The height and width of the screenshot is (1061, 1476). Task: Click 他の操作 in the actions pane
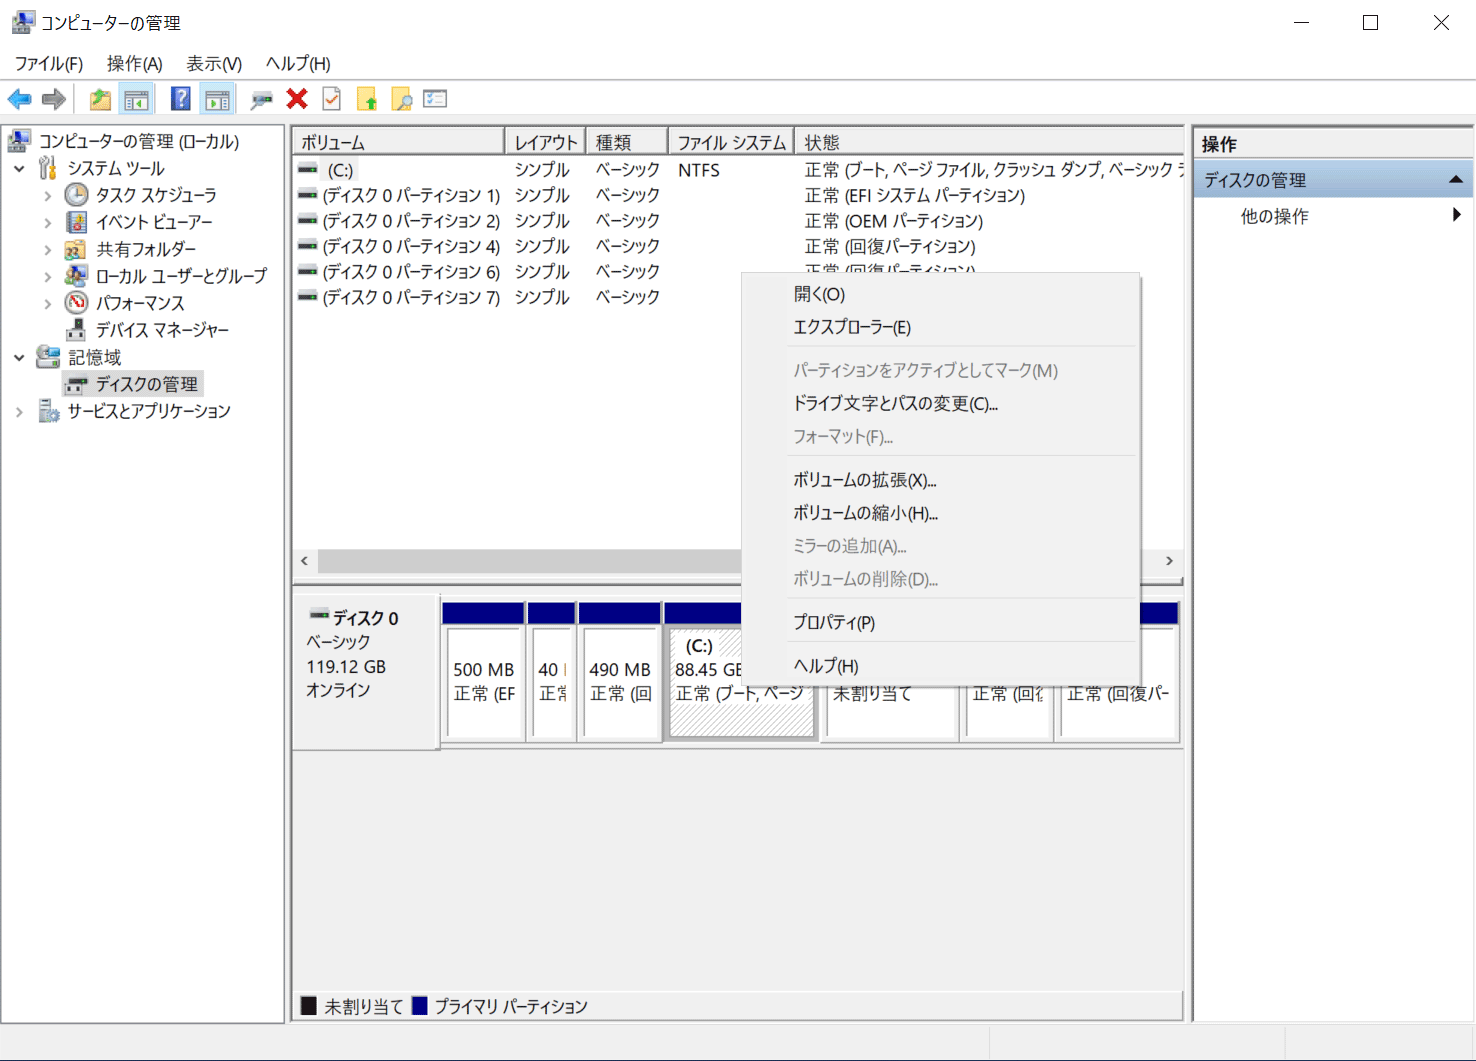(x=1274, y=216)
